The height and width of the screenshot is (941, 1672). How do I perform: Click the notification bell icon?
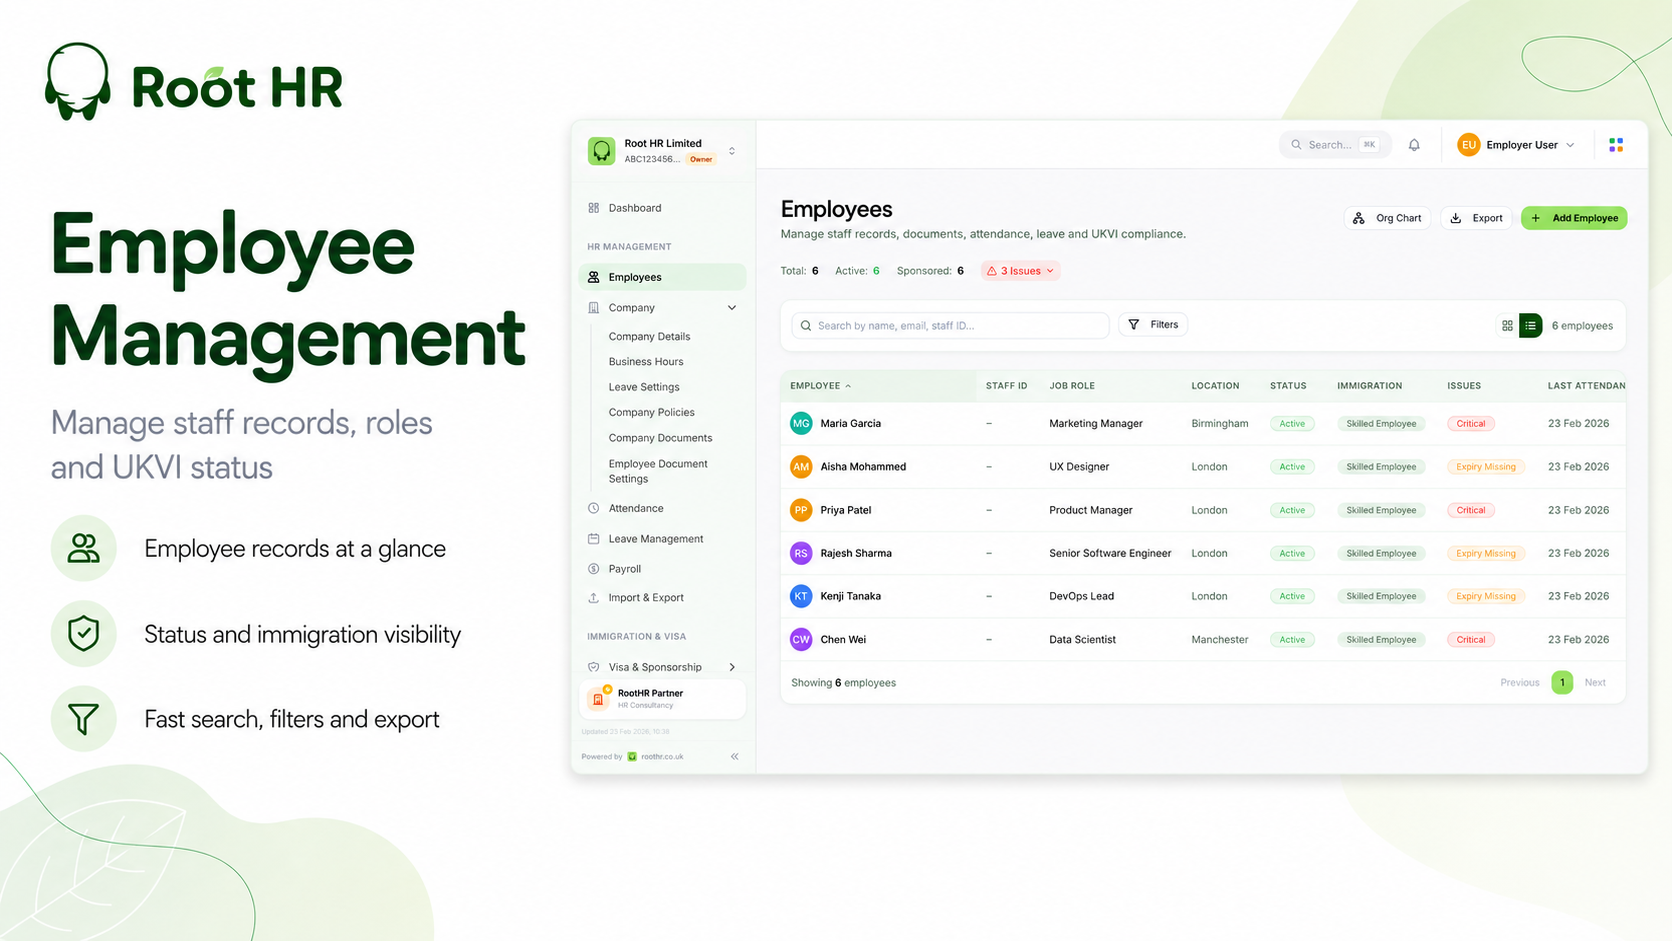click(x=1414, y=145)
